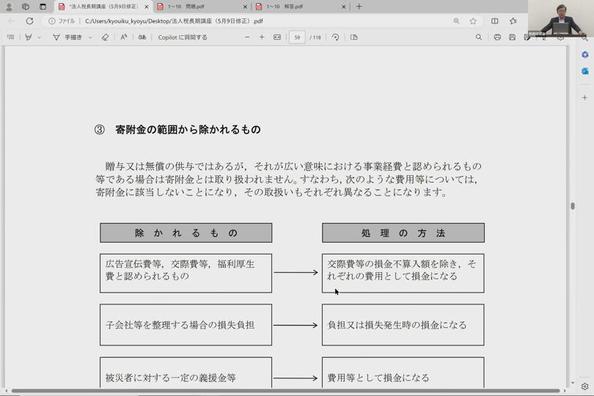The image size is (594, 396).
Task: Click the zoom magnifier in address bar
Action: [456, 21]
